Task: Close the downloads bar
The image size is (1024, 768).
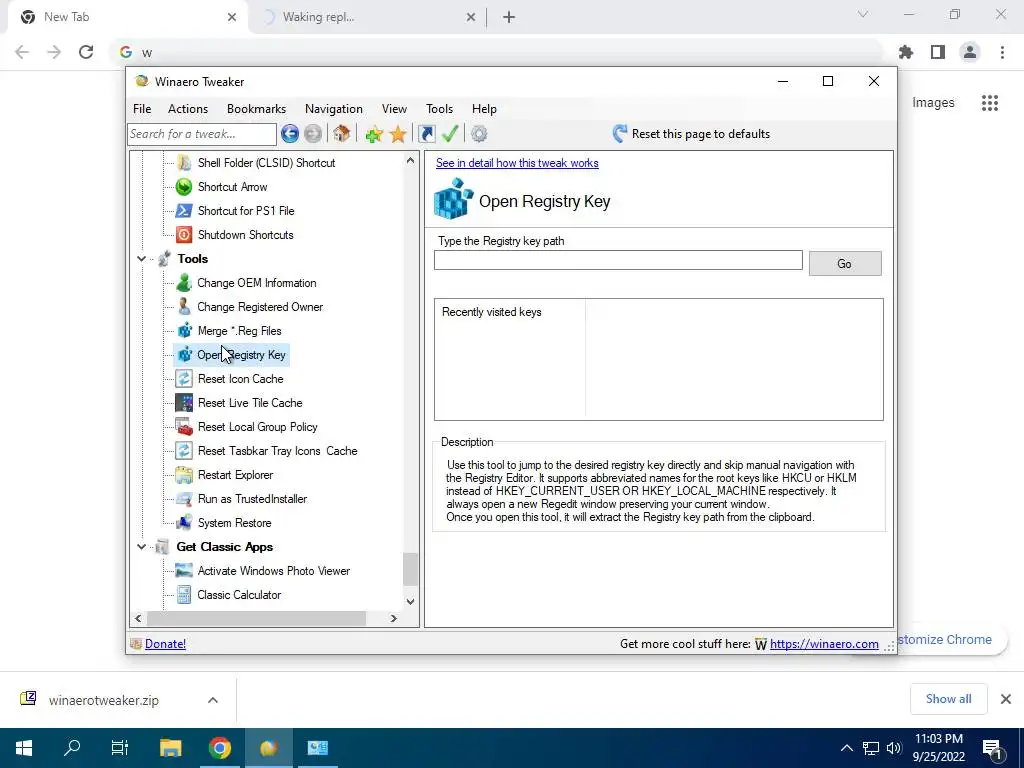Action: 1006,699
